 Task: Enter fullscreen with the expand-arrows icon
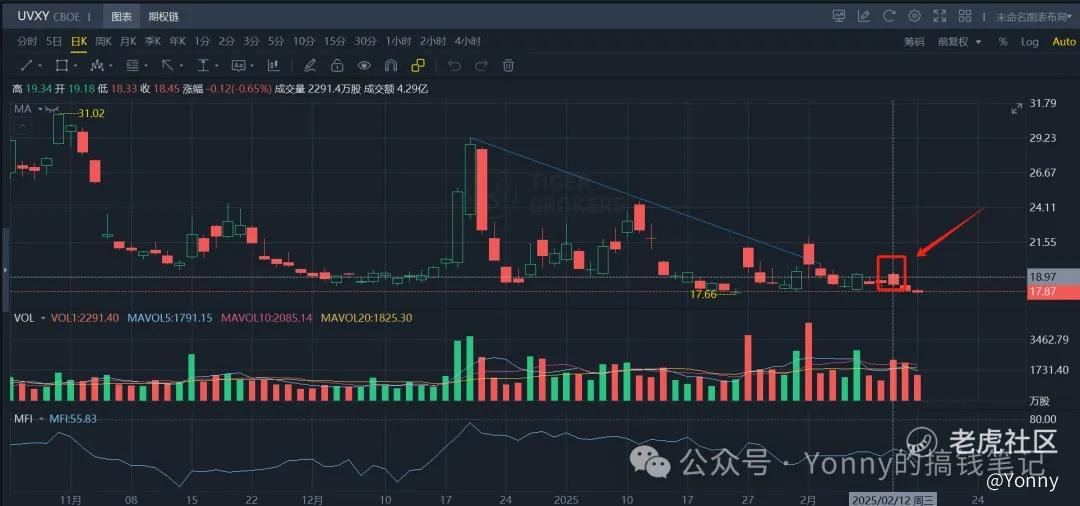coord(939,16)
